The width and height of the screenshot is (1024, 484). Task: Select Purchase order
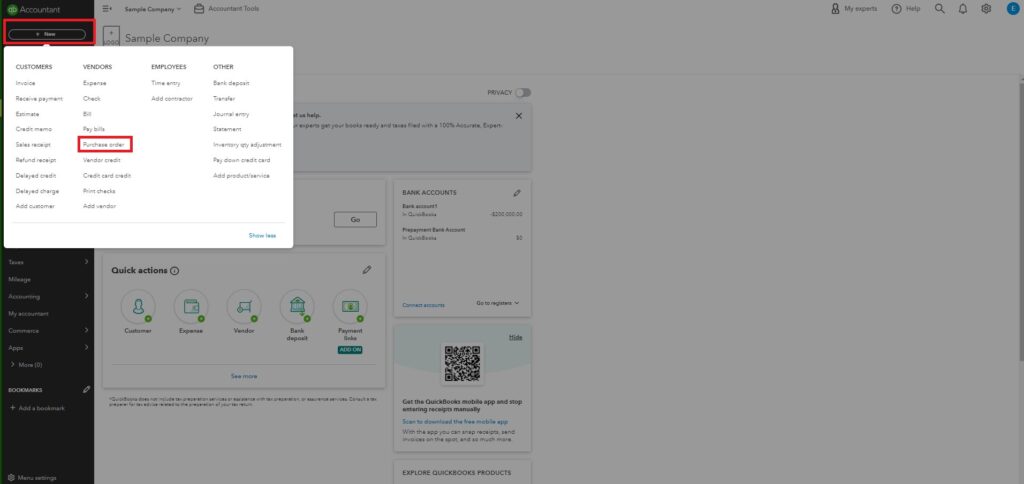pos(104,145)
